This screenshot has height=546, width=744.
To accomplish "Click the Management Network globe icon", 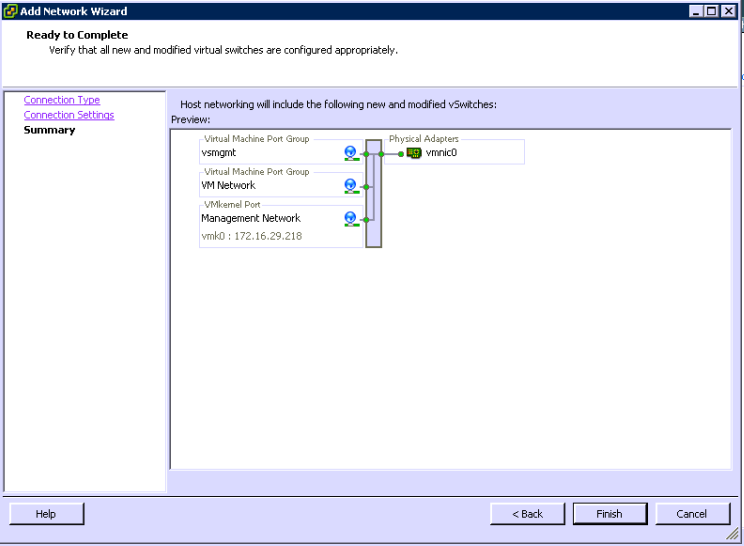I will (351, 219).
